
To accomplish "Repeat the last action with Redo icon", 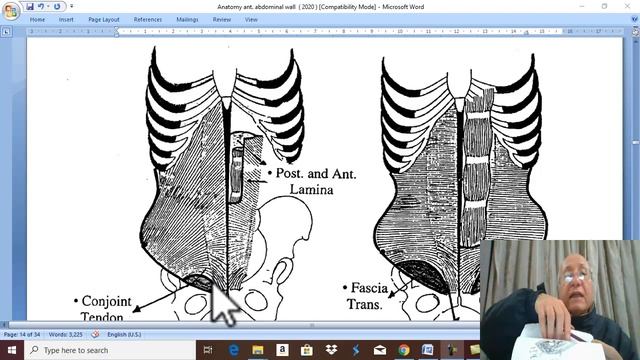I will (57, 7).
